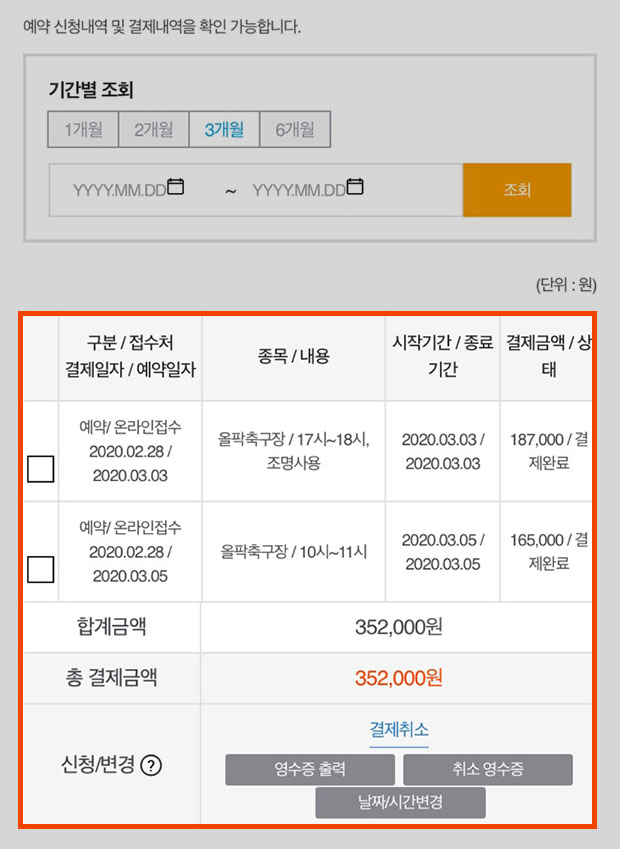
Task: Open the start date calendar icon
Action: coord(175,187)
